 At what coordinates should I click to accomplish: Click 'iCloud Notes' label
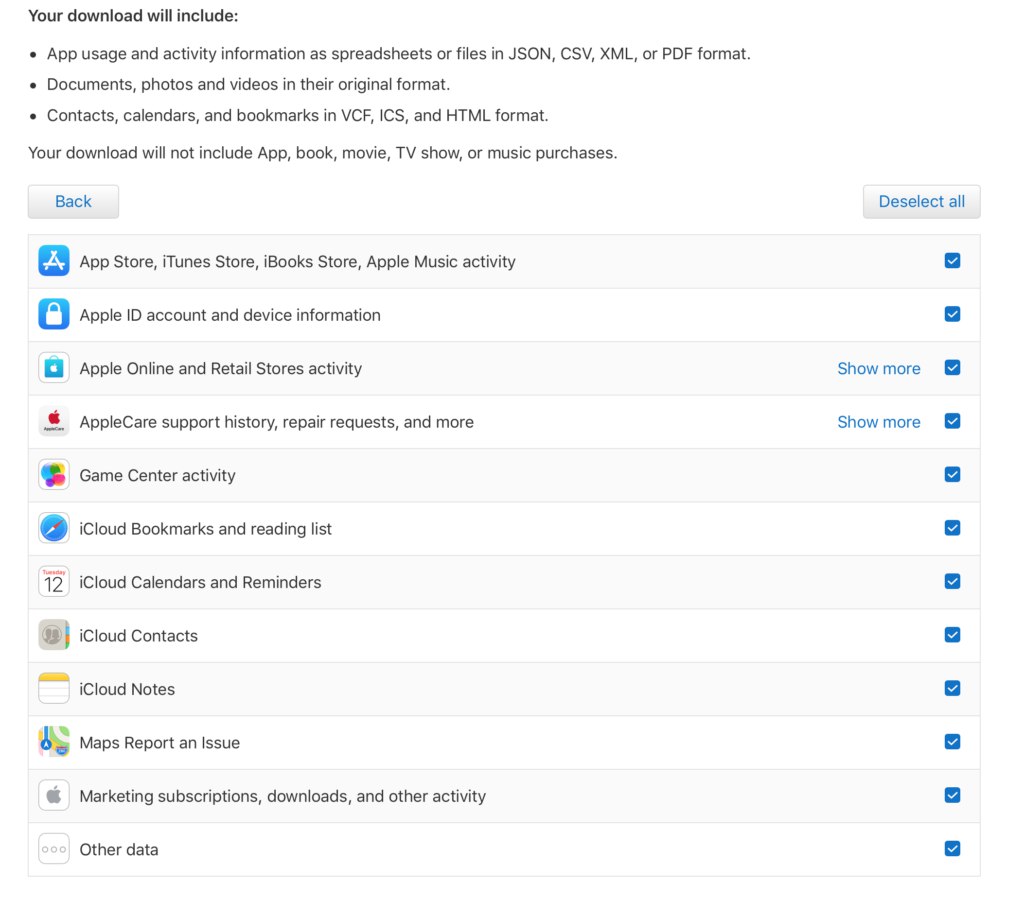[127, 690]
